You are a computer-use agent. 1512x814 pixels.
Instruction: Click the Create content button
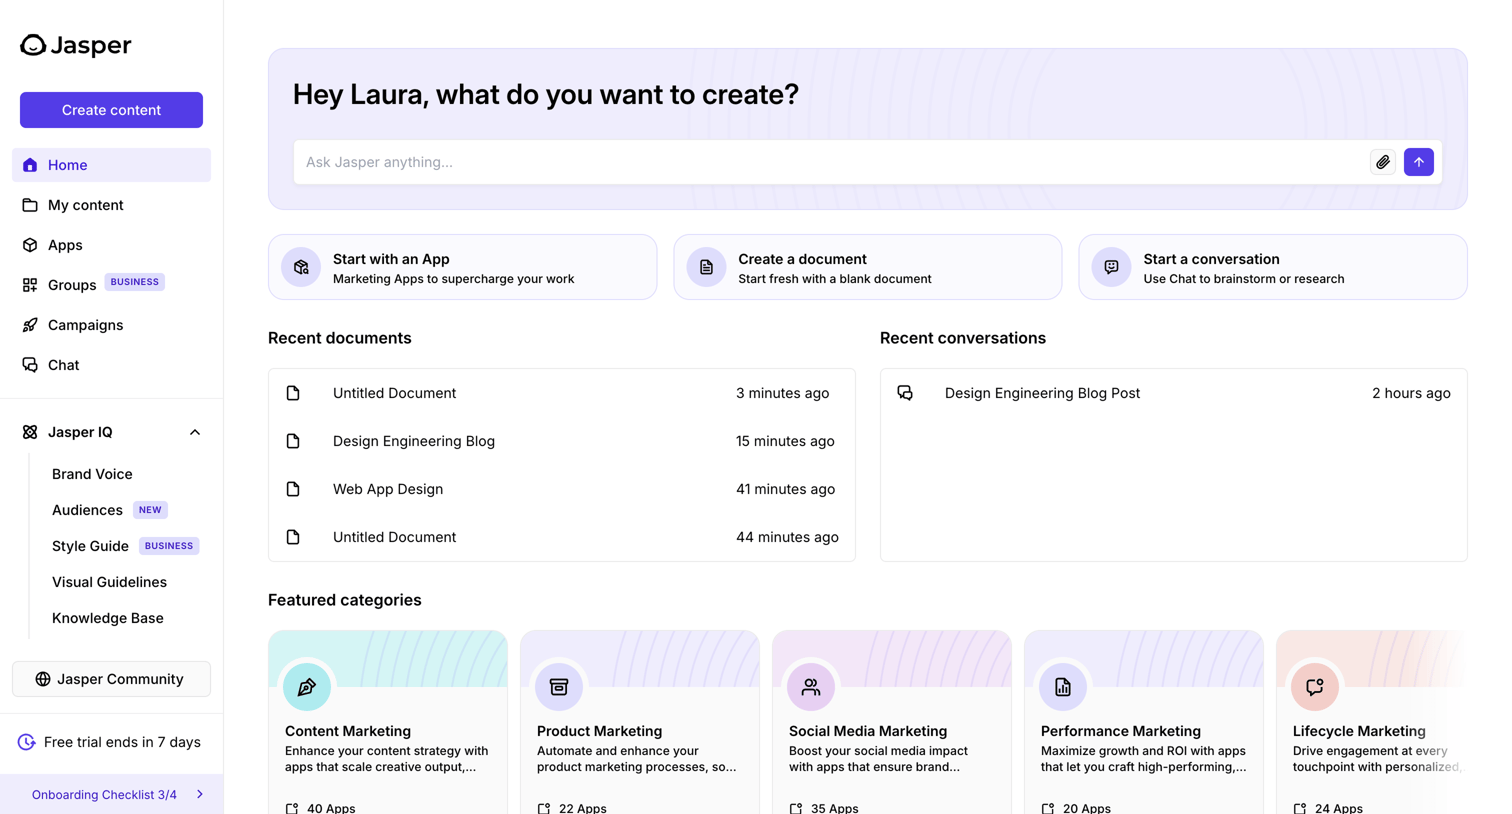(111, 110)
